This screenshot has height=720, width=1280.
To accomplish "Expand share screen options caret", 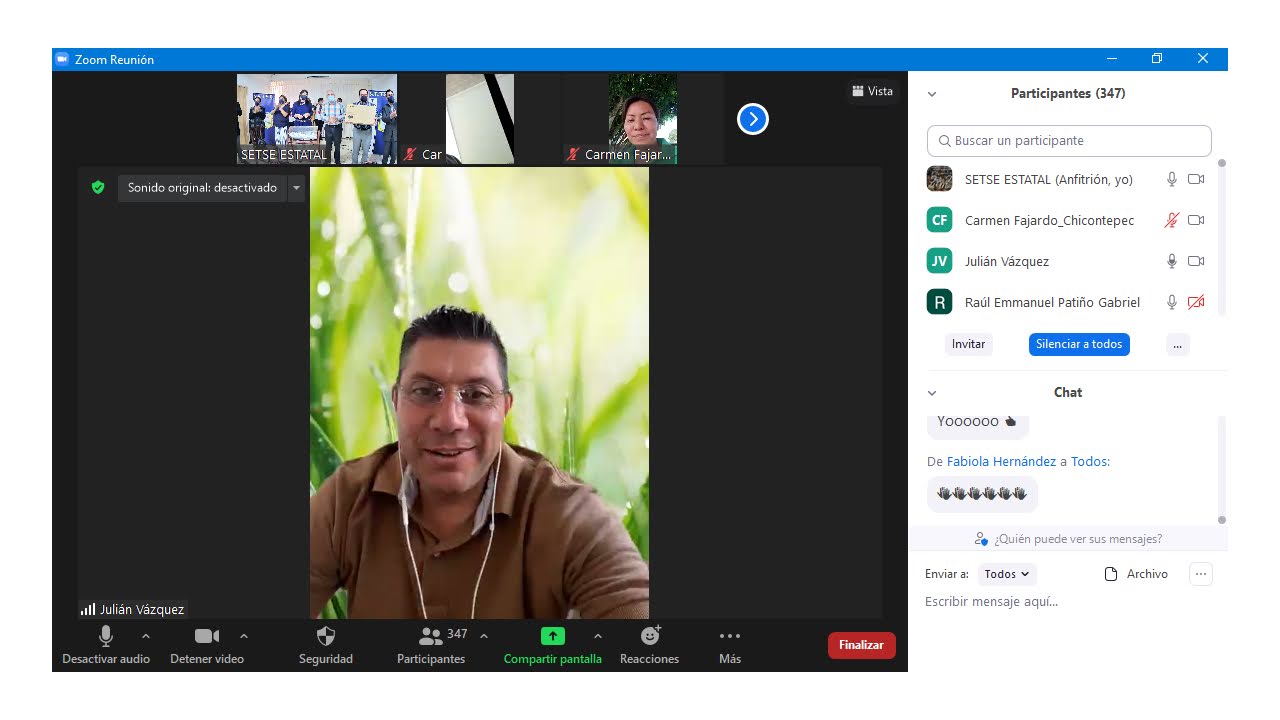I will (x=598, y=636).
